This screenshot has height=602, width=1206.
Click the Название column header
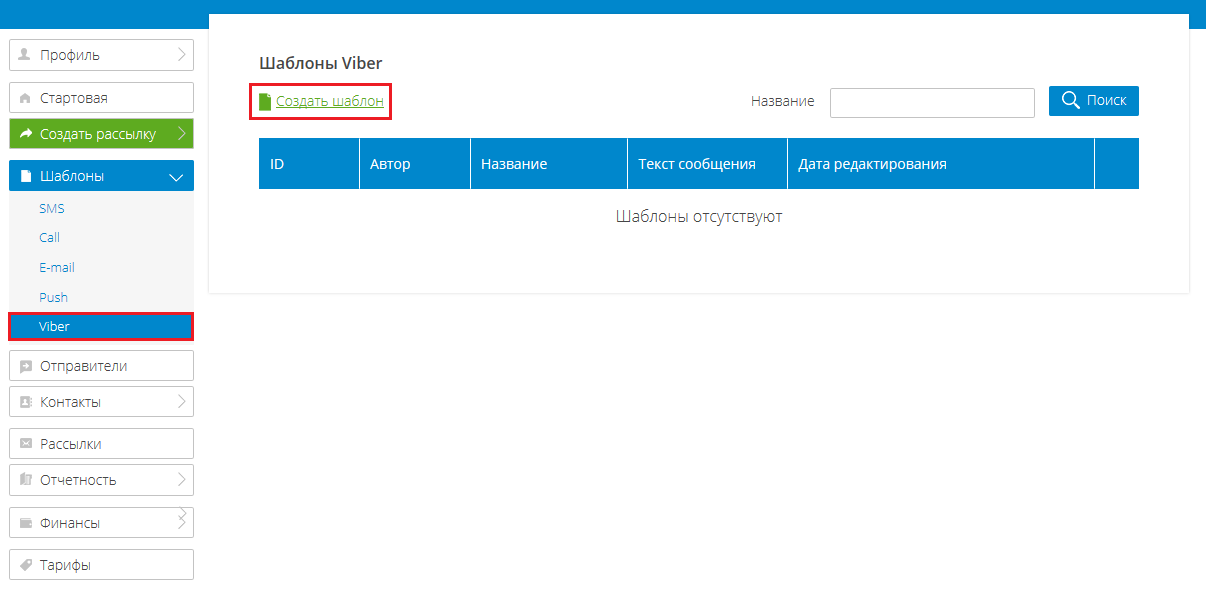coord(549,164)
